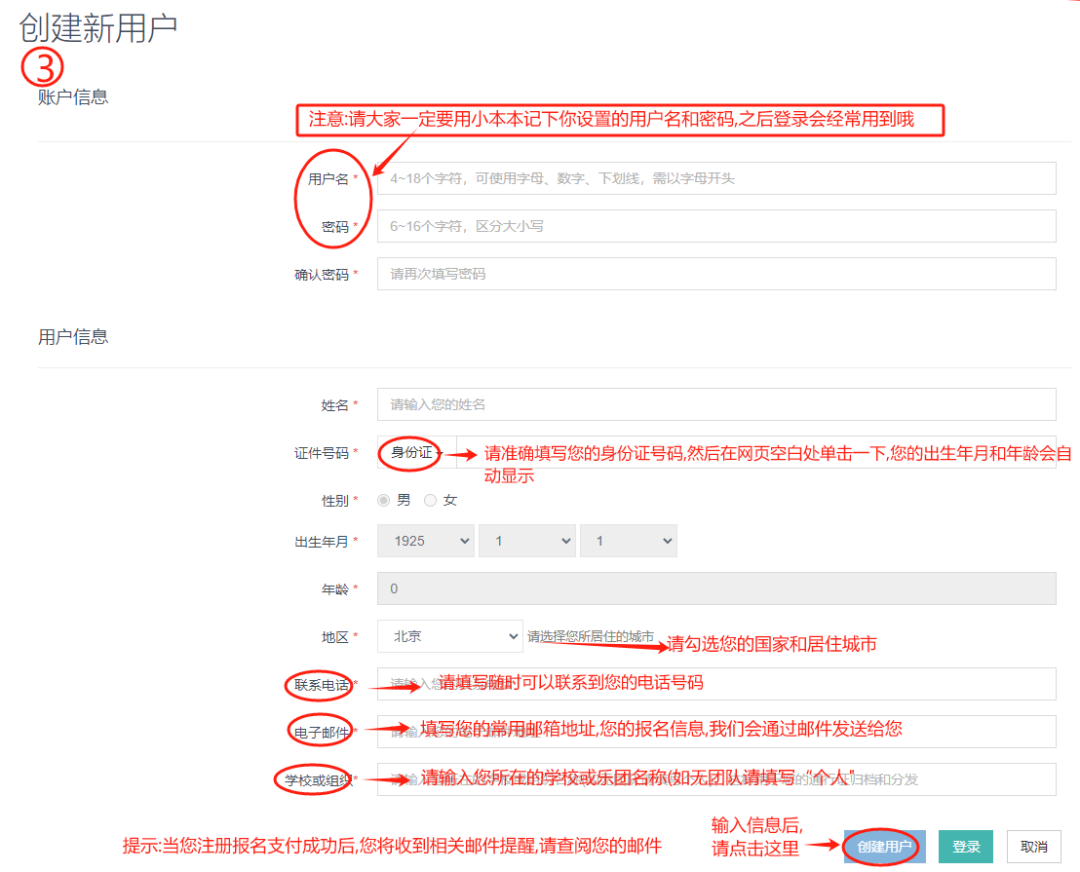This screenshot has height=872, width=1080.
Task: Select the 女 gender radio button
Action: [x=431, y=500]
